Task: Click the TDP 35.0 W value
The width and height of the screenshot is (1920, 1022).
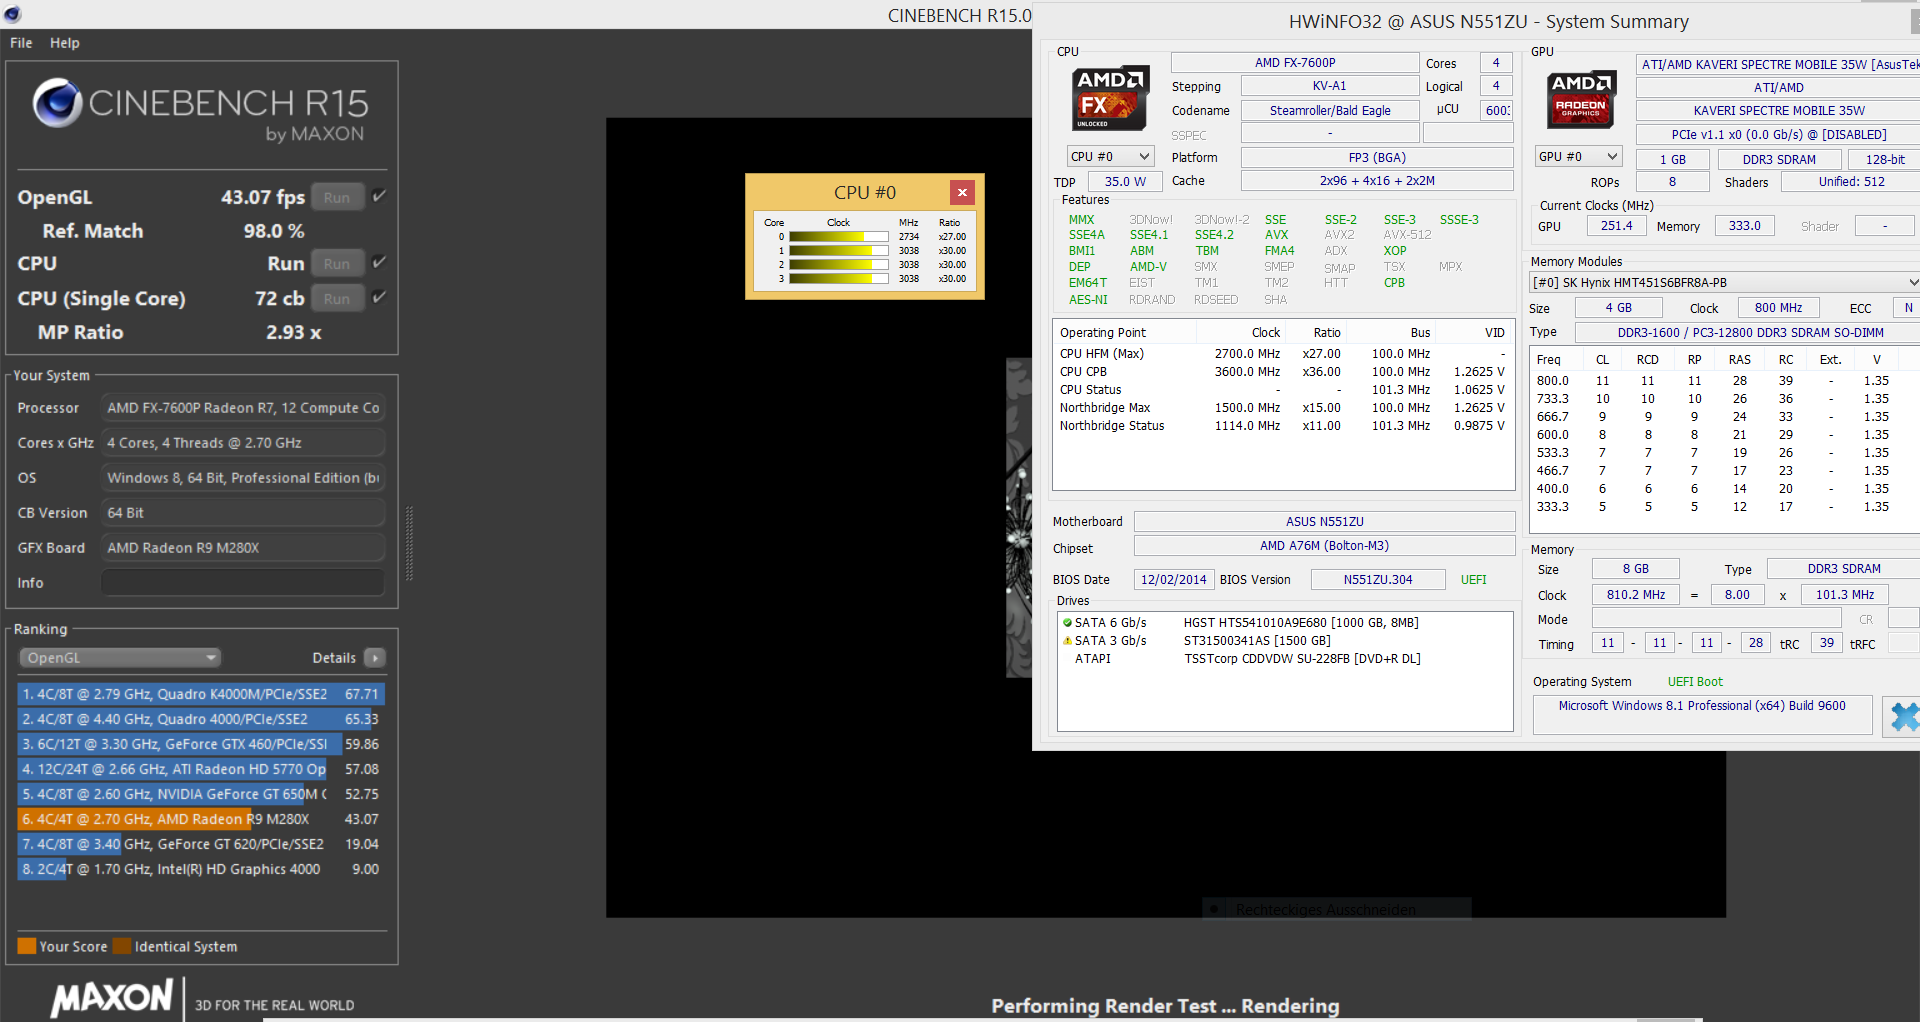Action: pyautogui.click(x=1125, y=181)
